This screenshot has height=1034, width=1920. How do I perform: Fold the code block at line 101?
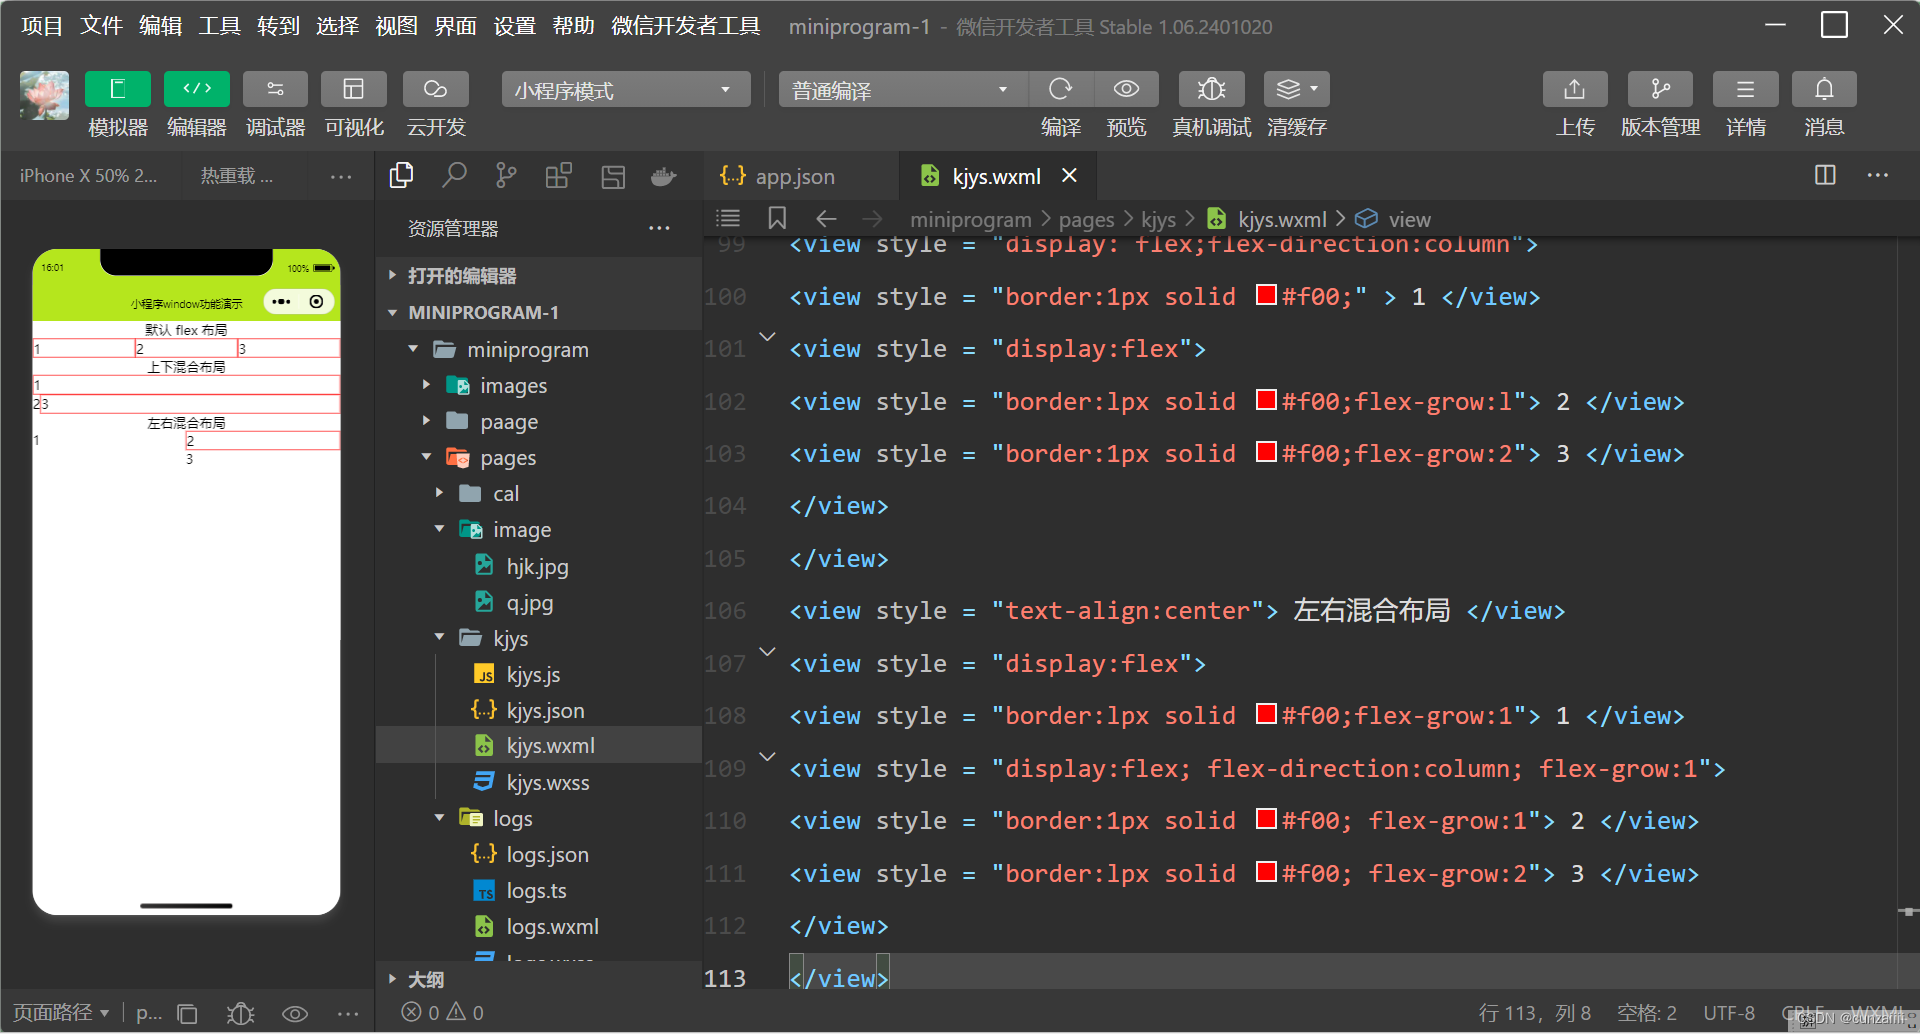pos(767,337)
